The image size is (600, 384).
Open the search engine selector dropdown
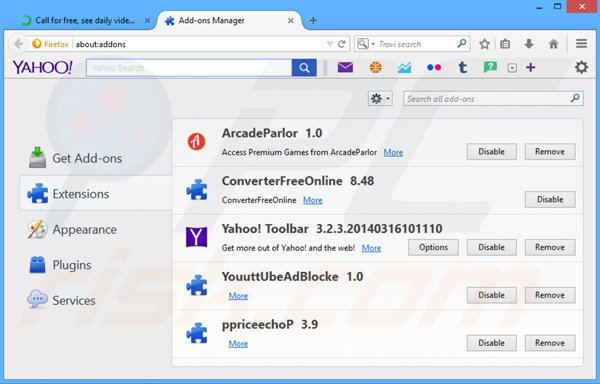coord(365,44)
